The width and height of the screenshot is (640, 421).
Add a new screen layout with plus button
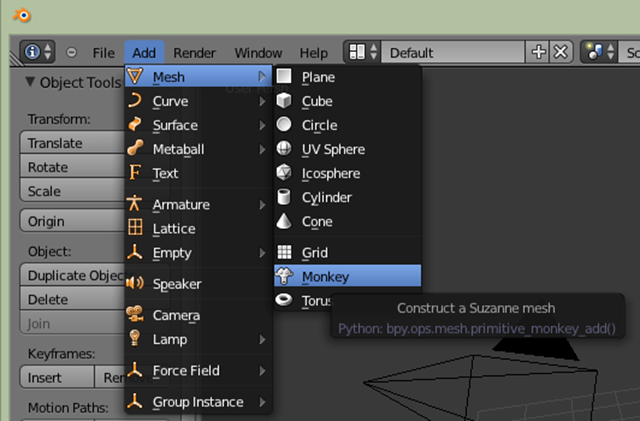coord(539,52)
